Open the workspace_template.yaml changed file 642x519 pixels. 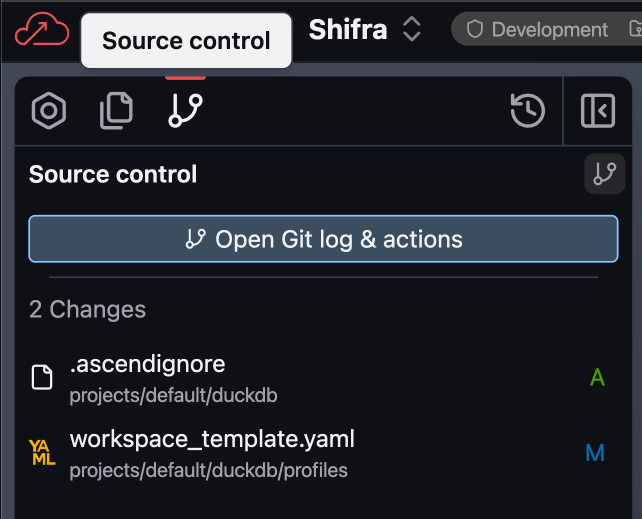pyautogui.click(x=212, y=439)
